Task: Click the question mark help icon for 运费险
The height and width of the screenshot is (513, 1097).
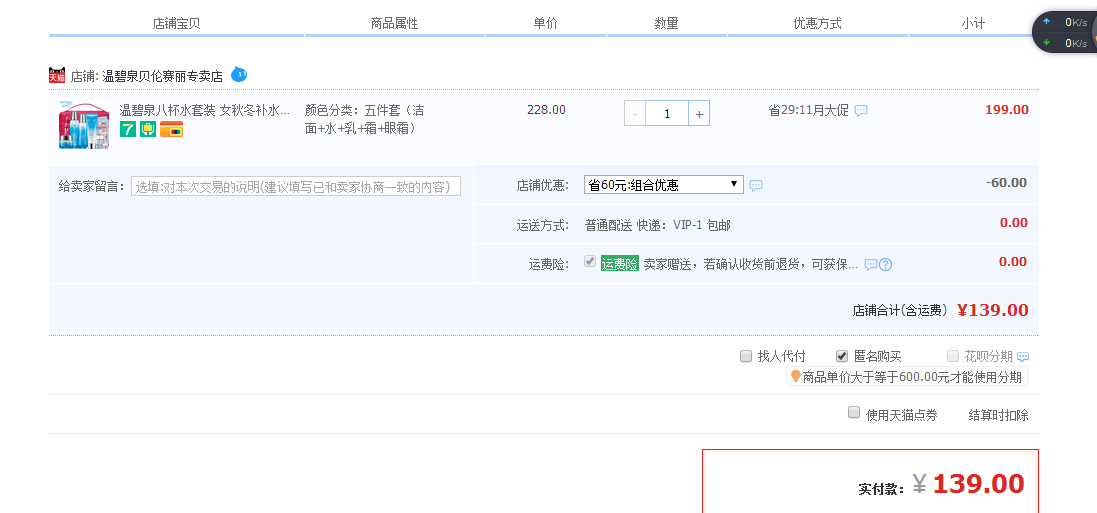Action: (885, 264)
